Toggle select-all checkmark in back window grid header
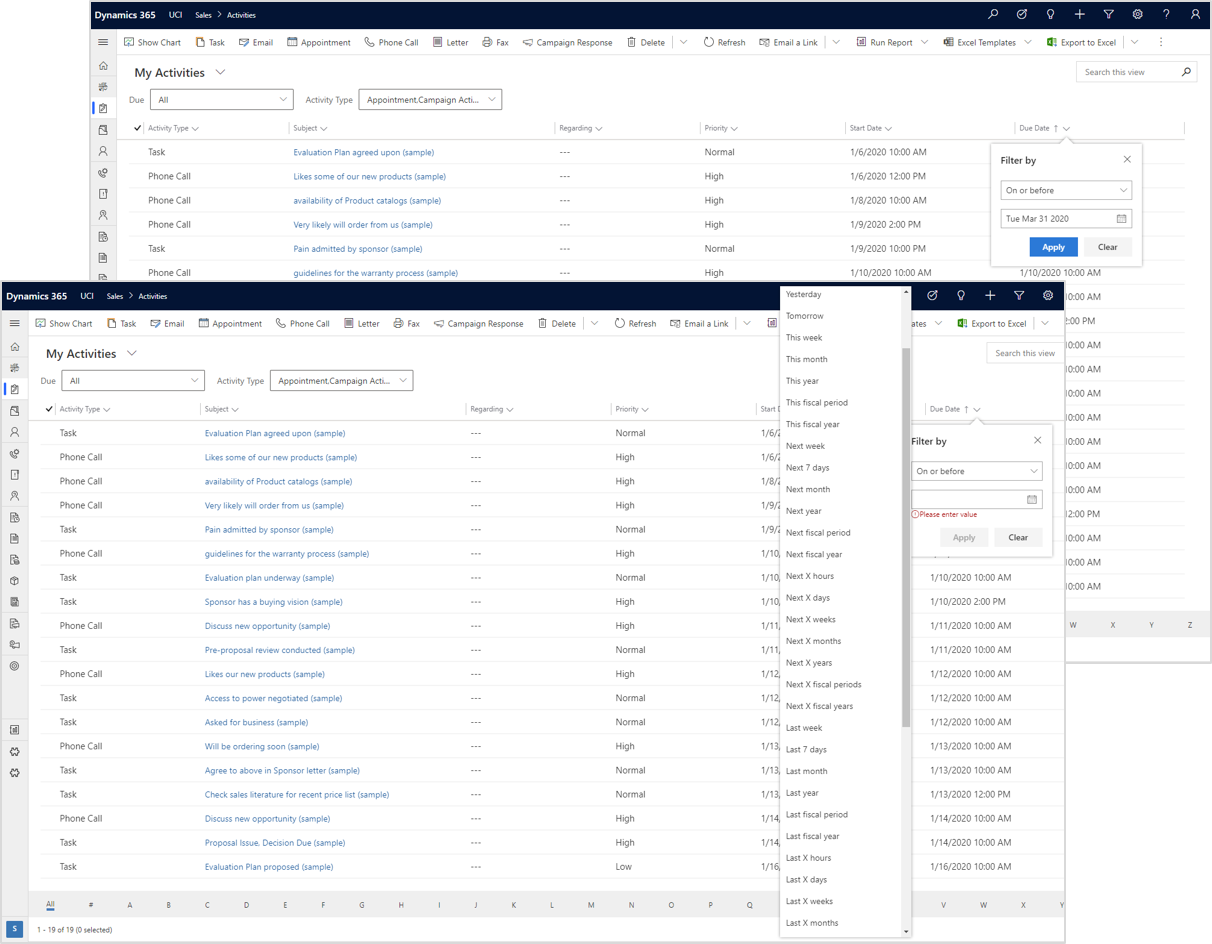Image resolution: width=1212 pixels, height=944 pixels. [138, 128]
